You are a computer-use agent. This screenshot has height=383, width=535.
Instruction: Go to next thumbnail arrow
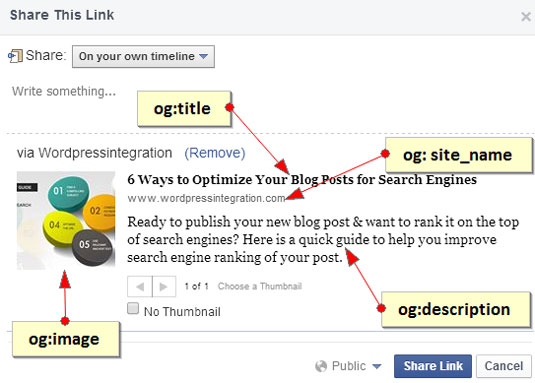tap(164, 286)
